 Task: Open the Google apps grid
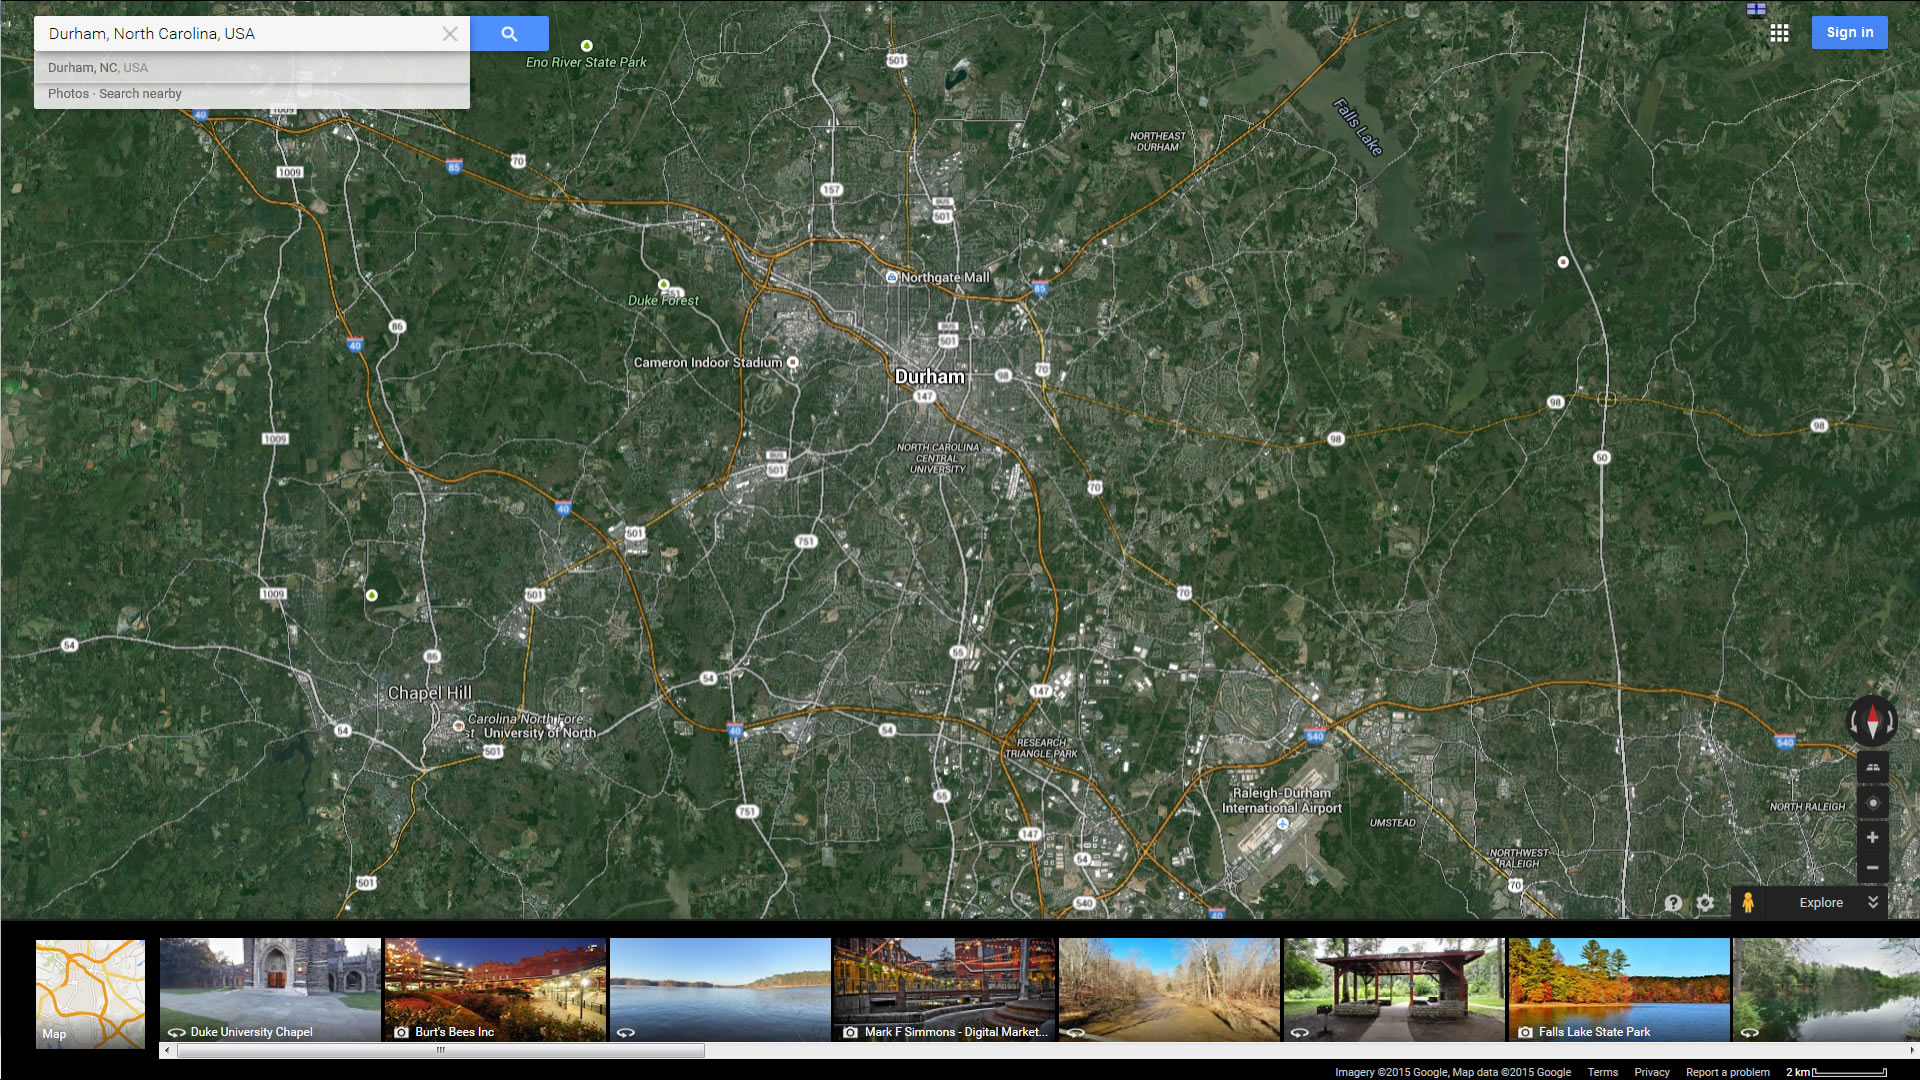coord(1779,33)
